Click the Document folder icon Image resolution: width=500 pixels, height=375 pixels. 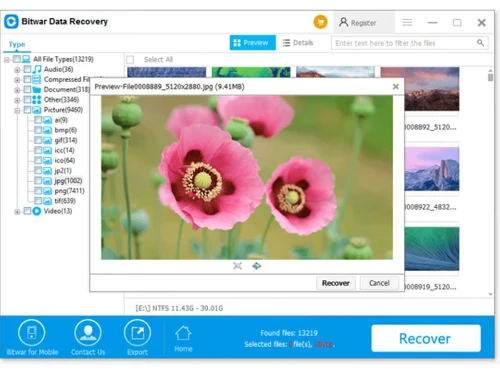click(x=37, y=89)
